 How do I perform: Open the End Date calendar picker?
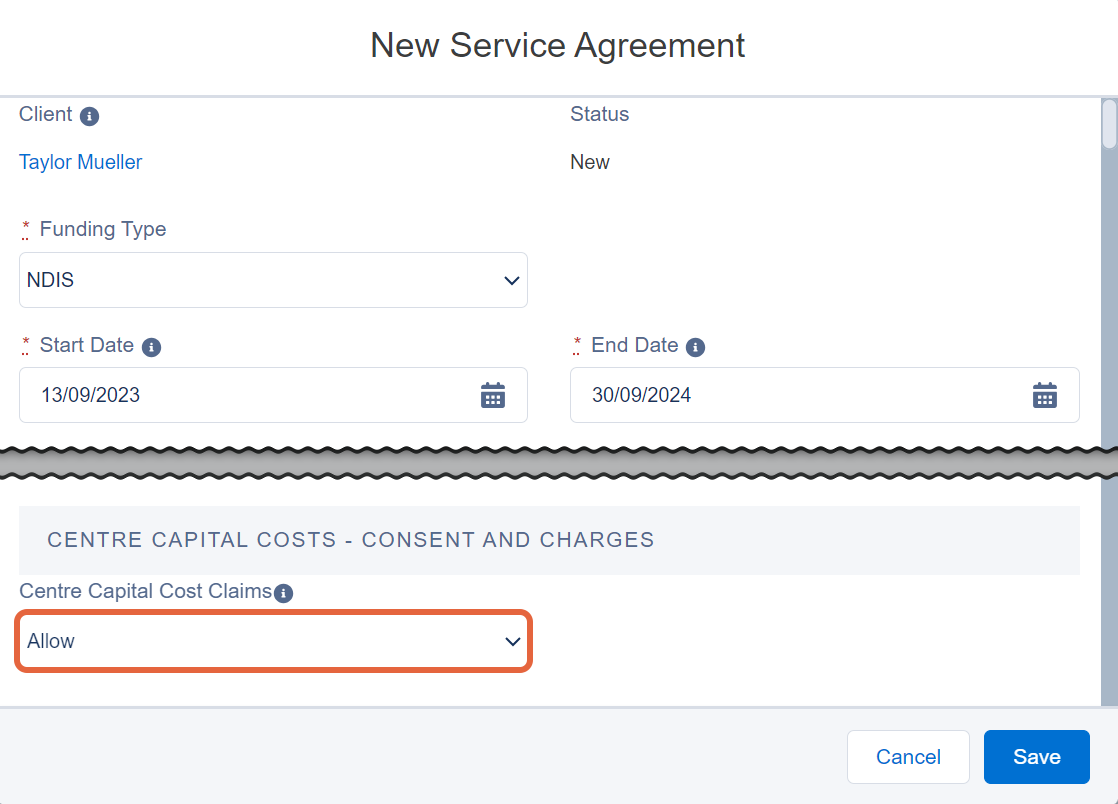click(1045, 396)
